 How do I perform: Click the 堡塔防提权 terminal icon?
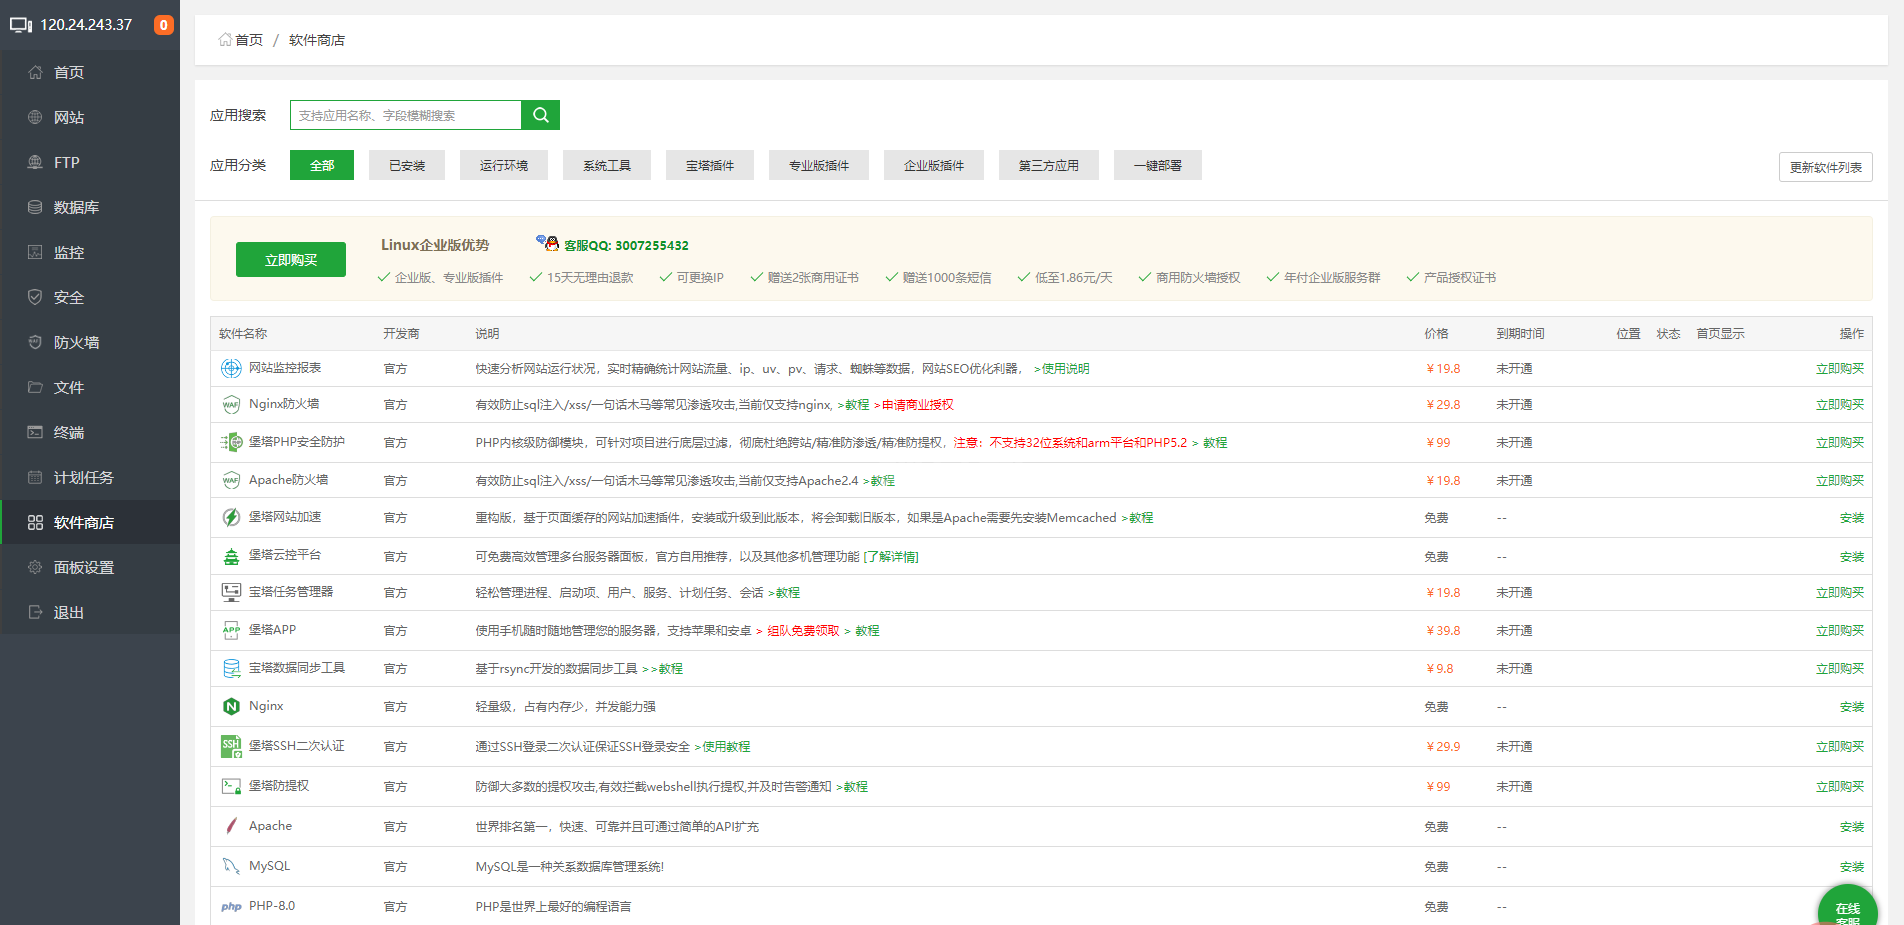[231, 786]
